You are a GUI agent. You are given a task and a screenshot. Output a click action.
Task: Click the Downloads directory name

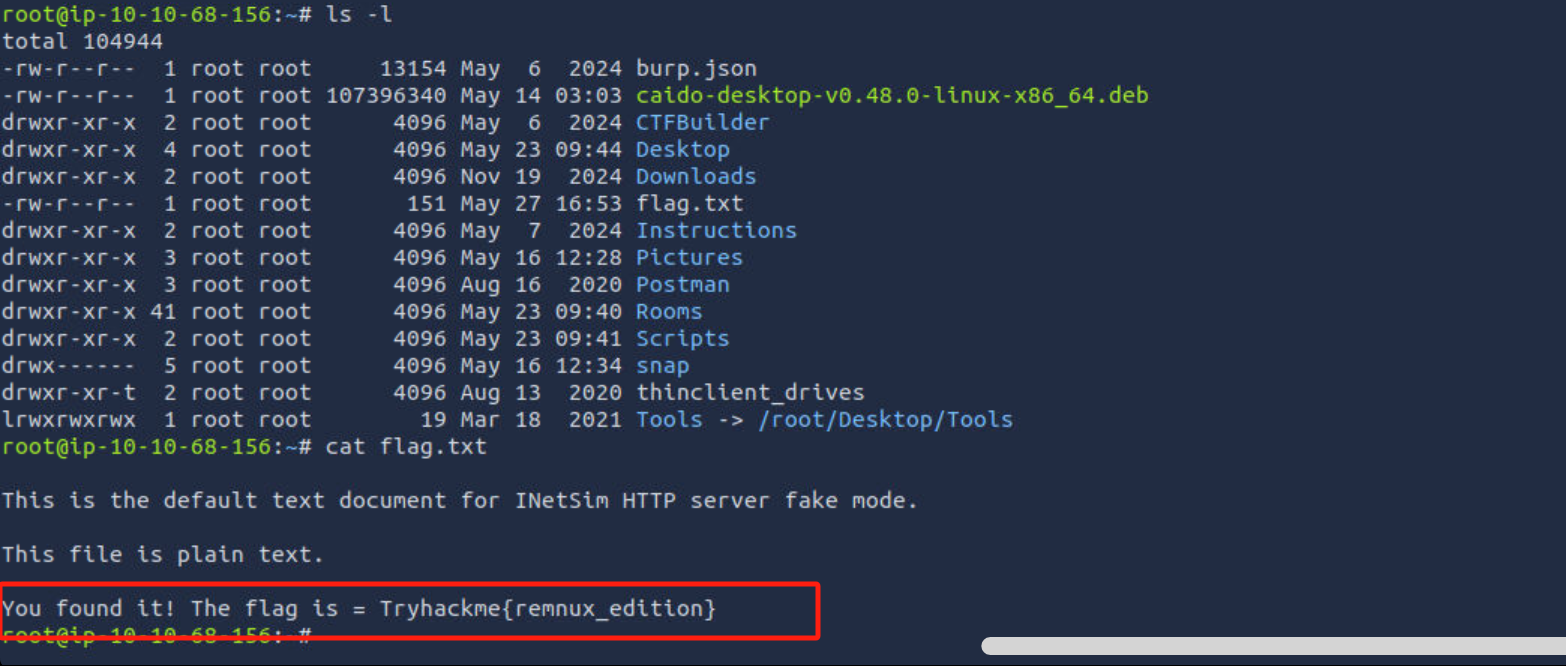[696, 177]
